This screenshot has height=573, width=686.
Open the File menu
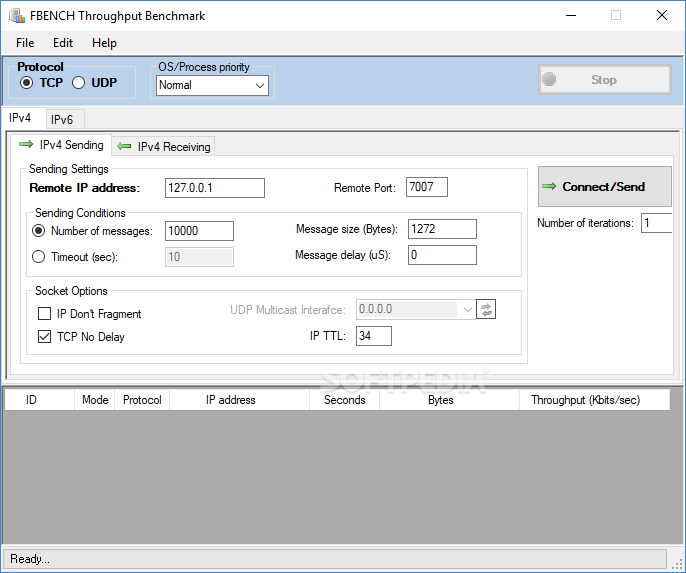[25, 43]
